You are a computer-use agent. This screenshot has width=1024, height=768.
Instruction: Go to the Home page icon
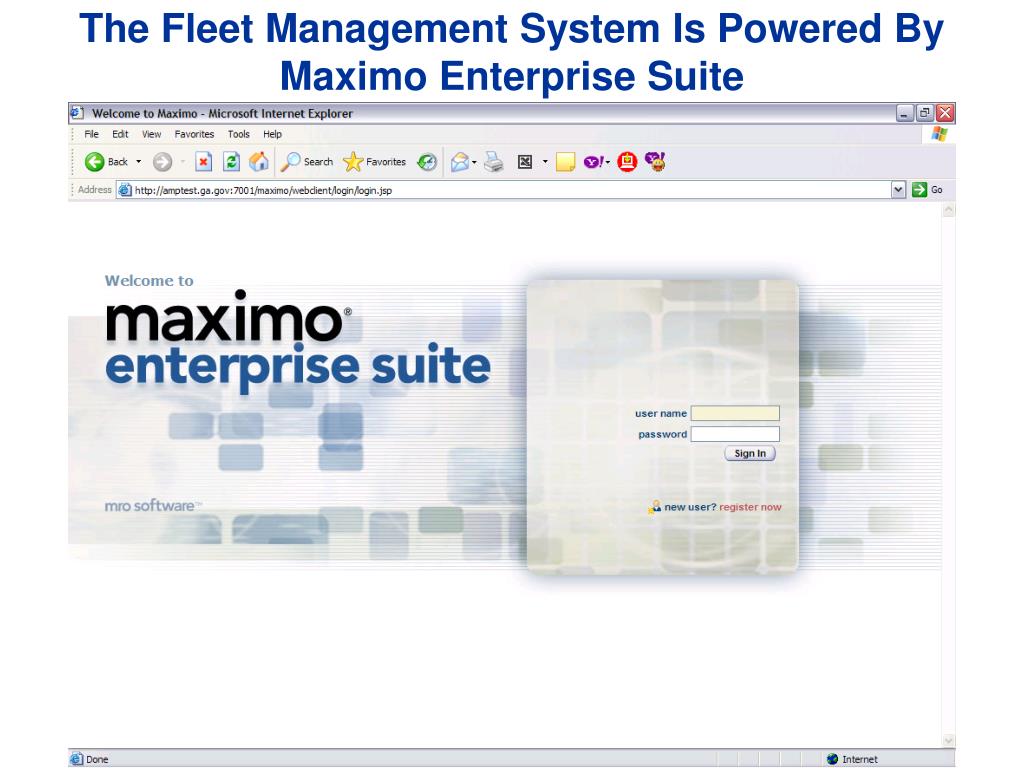259,161
